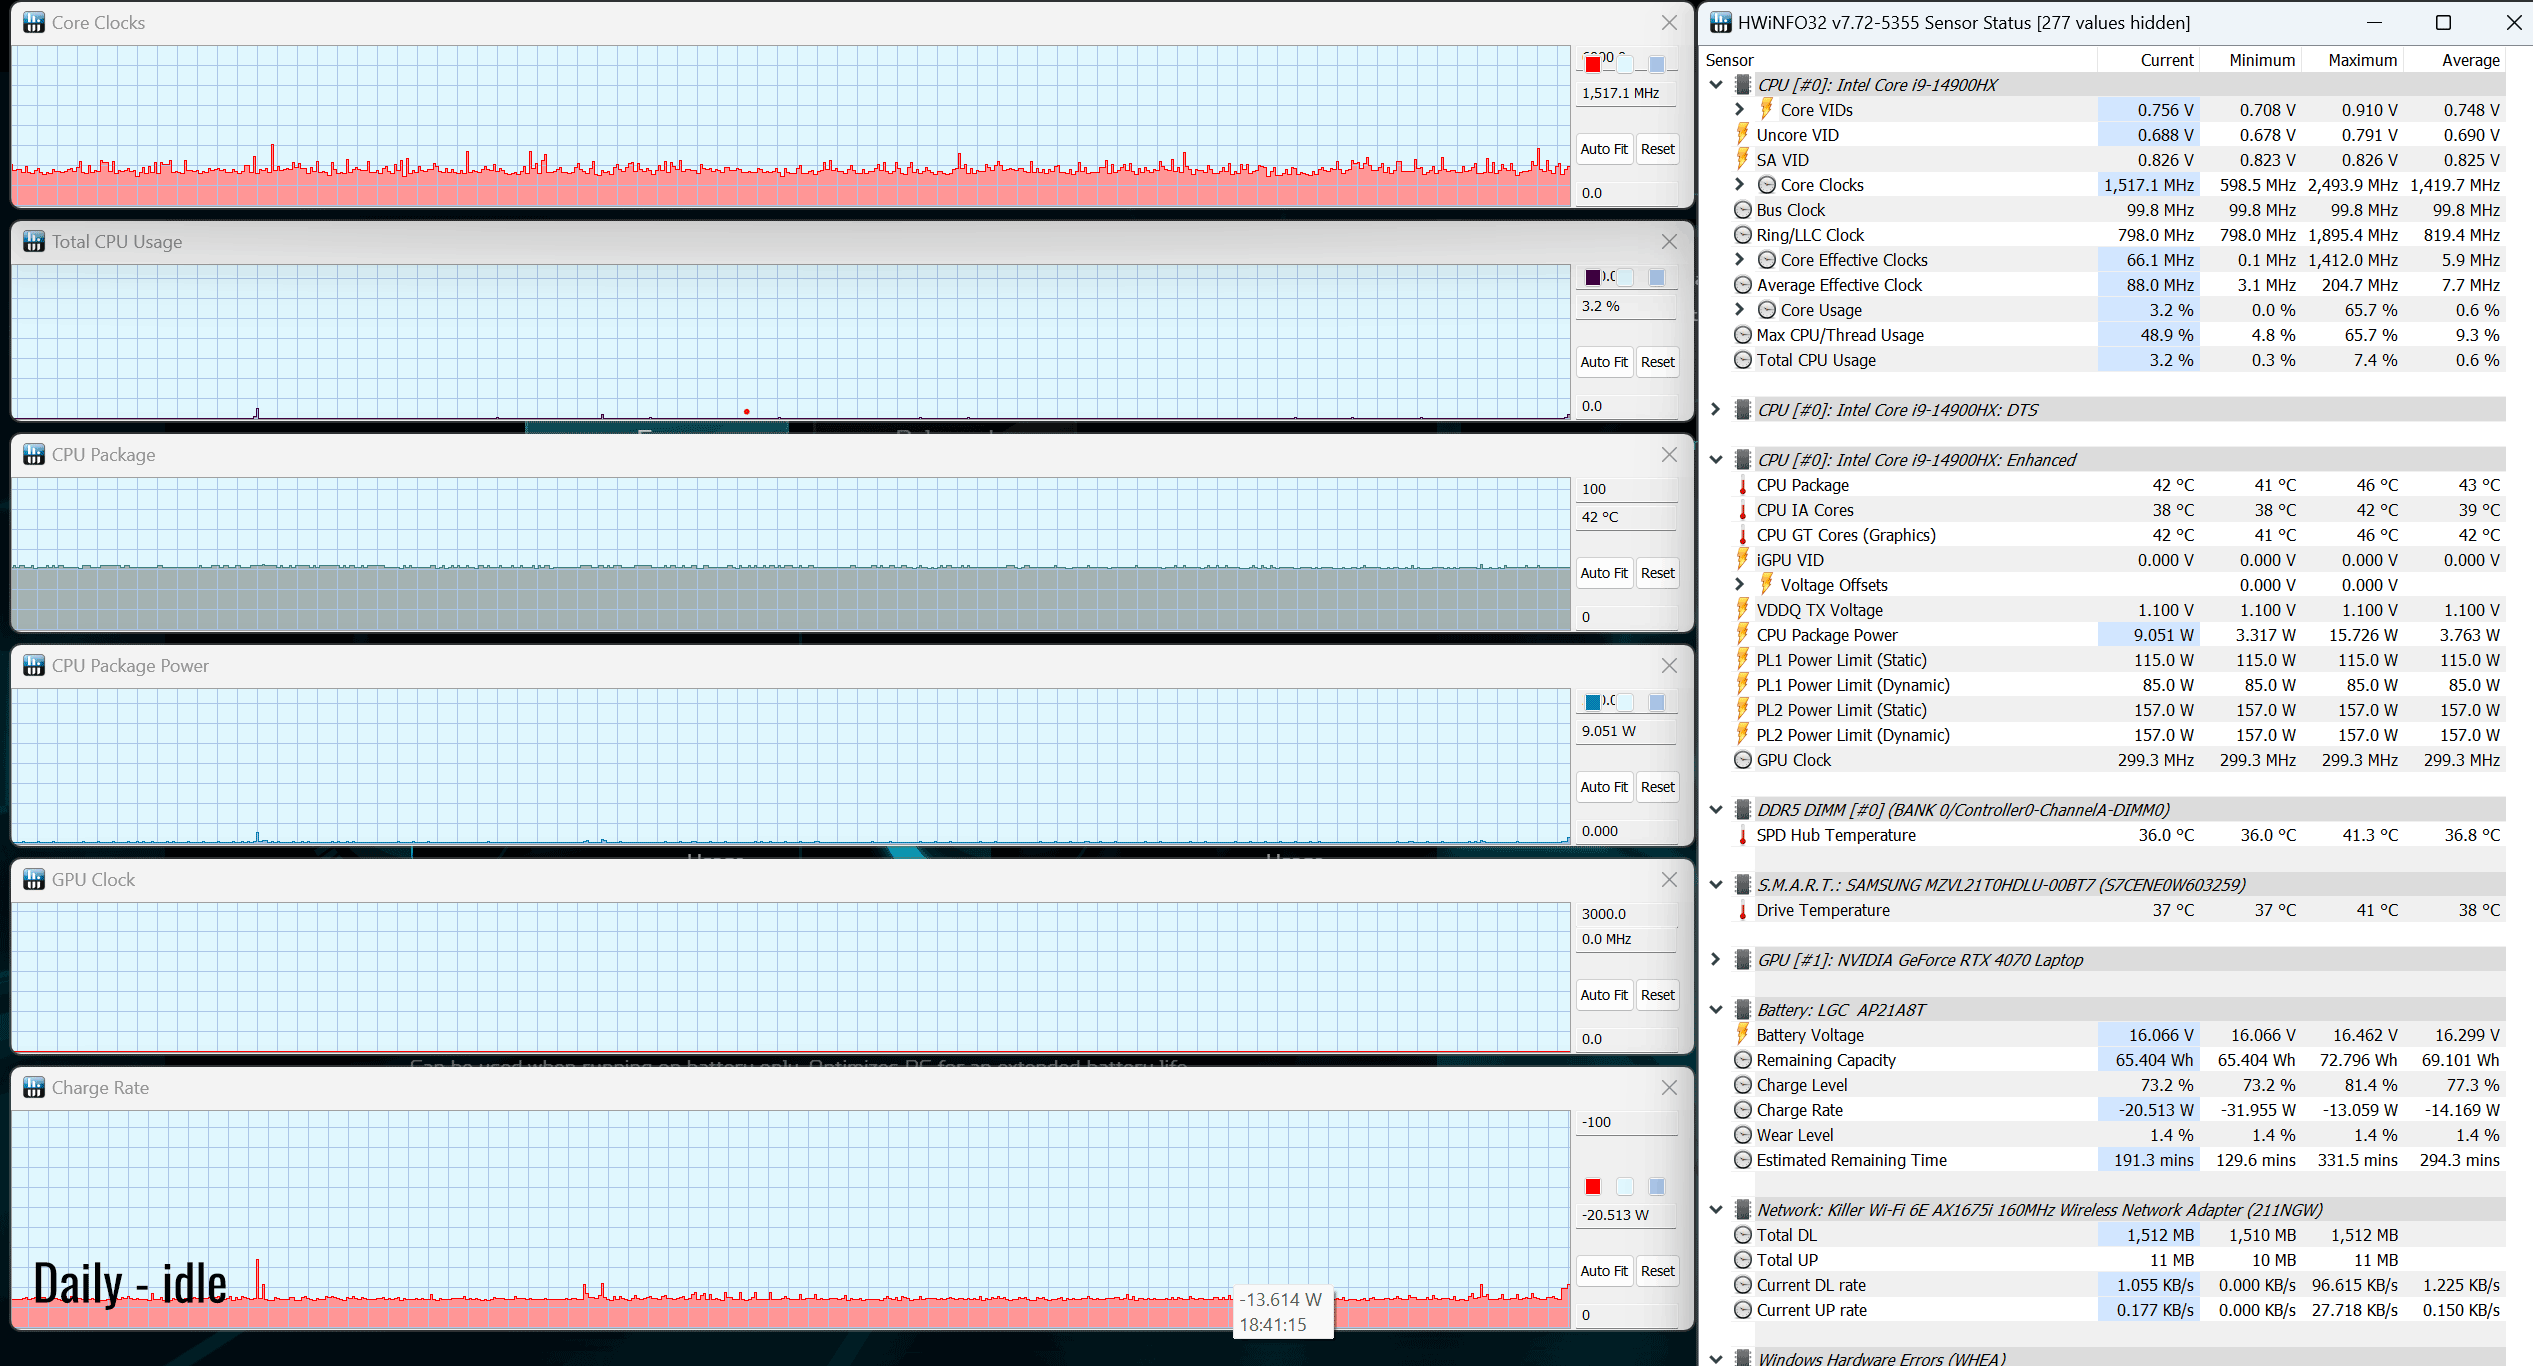Click the icon beside Wear Level
2533x1366 pixels.
[1743, 1135]
